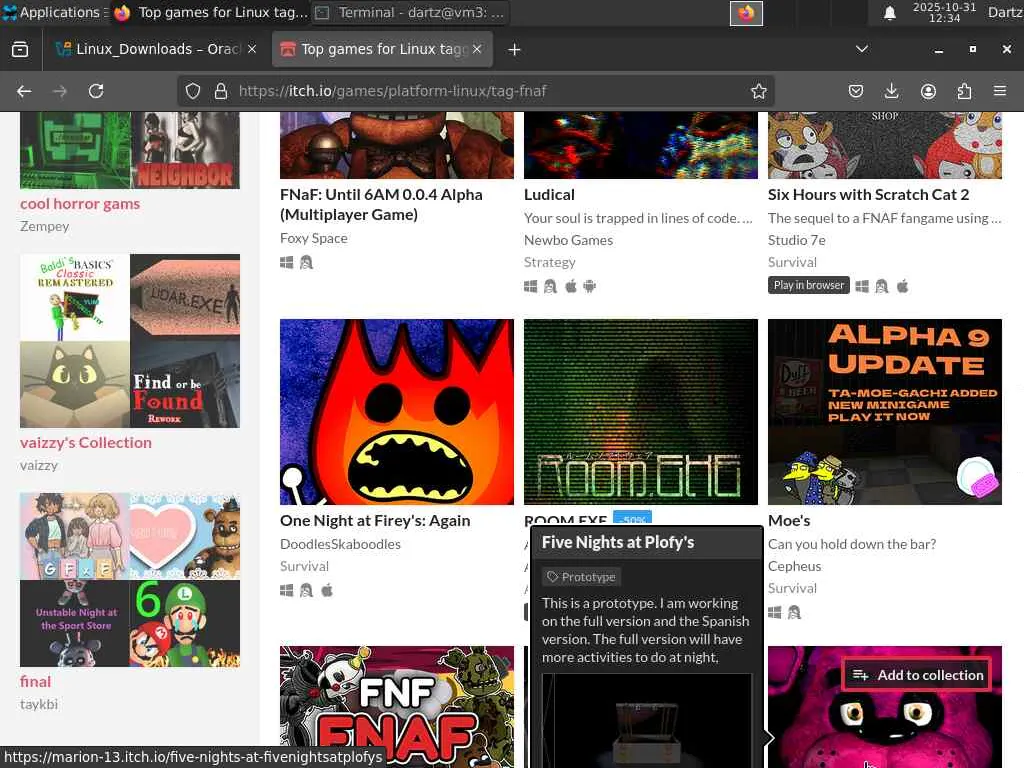Open Zempey user profile
This screenshot has height=768, width=1024.
44,227
